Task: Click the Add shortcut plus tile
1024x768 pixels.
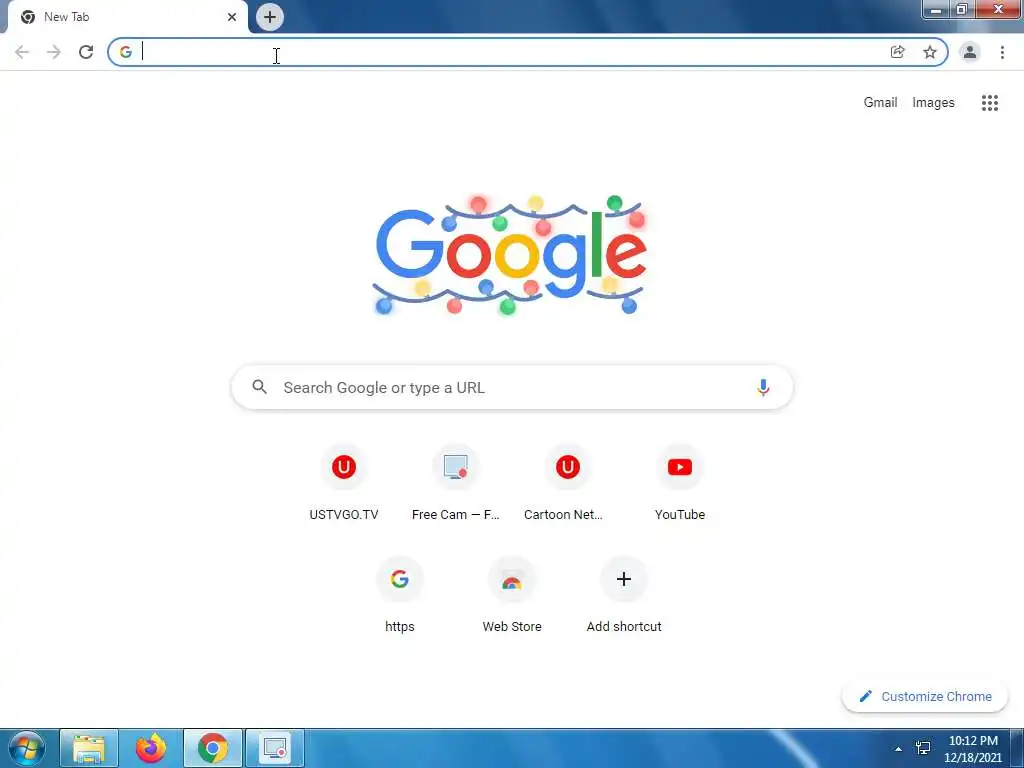Action: pos(624,596)
